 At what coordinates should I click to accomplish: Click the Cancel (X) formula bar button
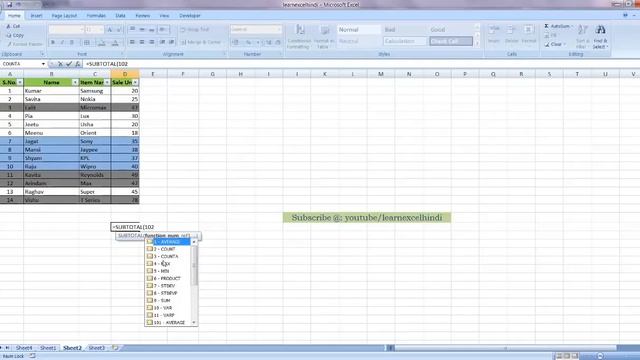tap(60, 64)
